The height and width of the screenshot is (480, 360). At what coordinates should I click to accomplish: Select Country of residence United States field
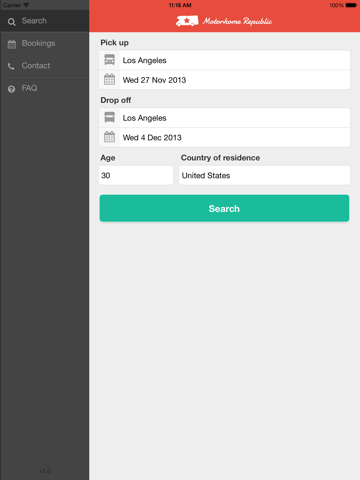264,175
